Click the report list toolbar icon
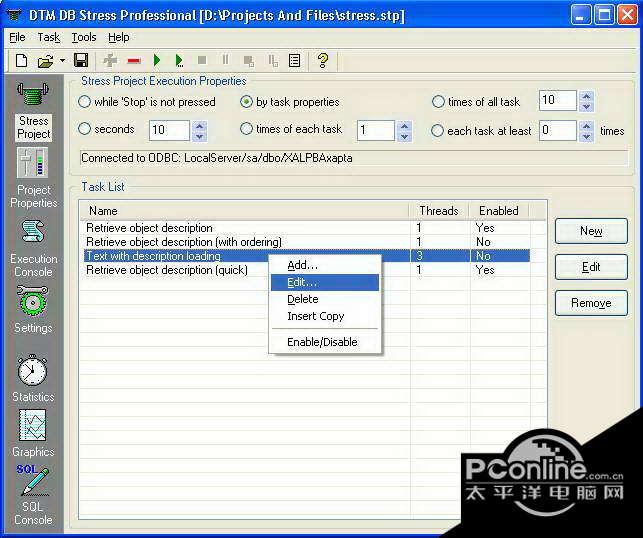Image resolution: width=643 pixels, height=538 pixels. 294,61
